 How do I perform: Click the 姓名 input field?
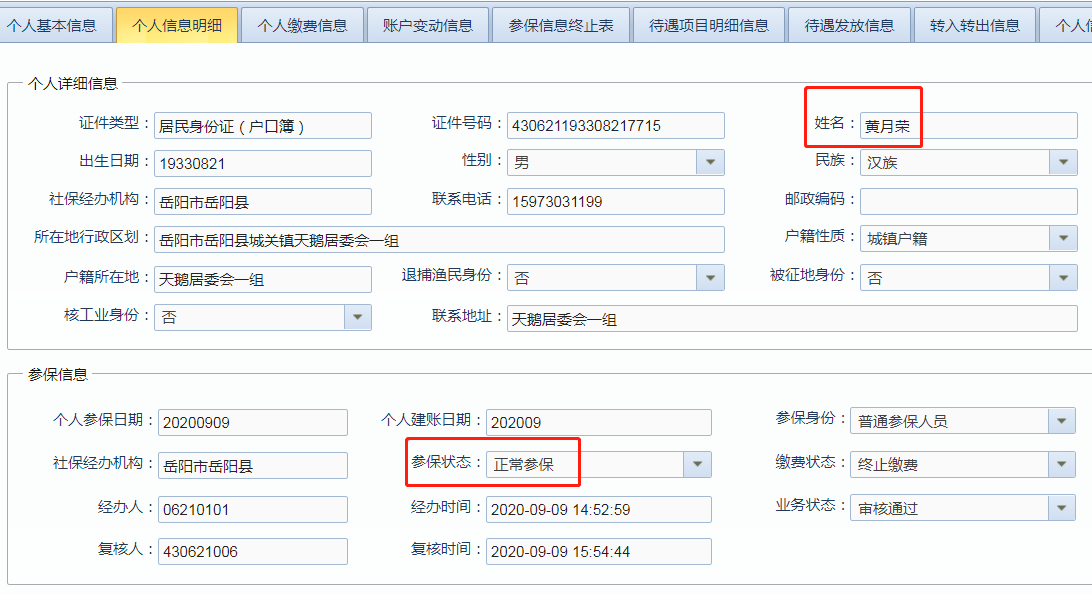(966, 126)
